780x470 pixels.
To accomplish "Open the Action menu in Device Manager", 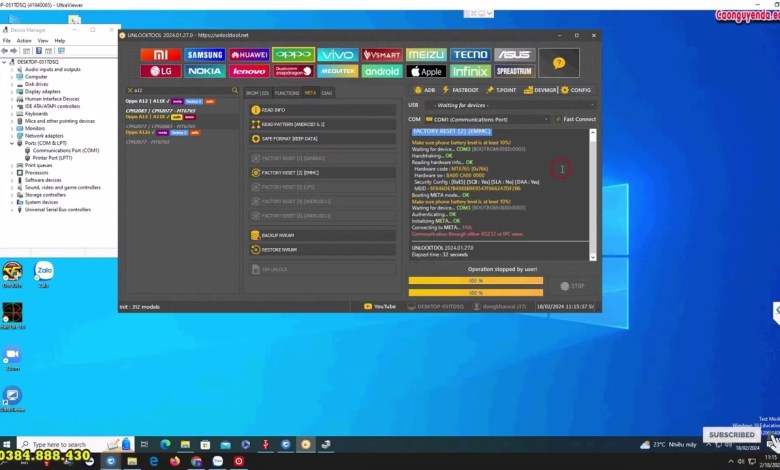I will (24, 41).
